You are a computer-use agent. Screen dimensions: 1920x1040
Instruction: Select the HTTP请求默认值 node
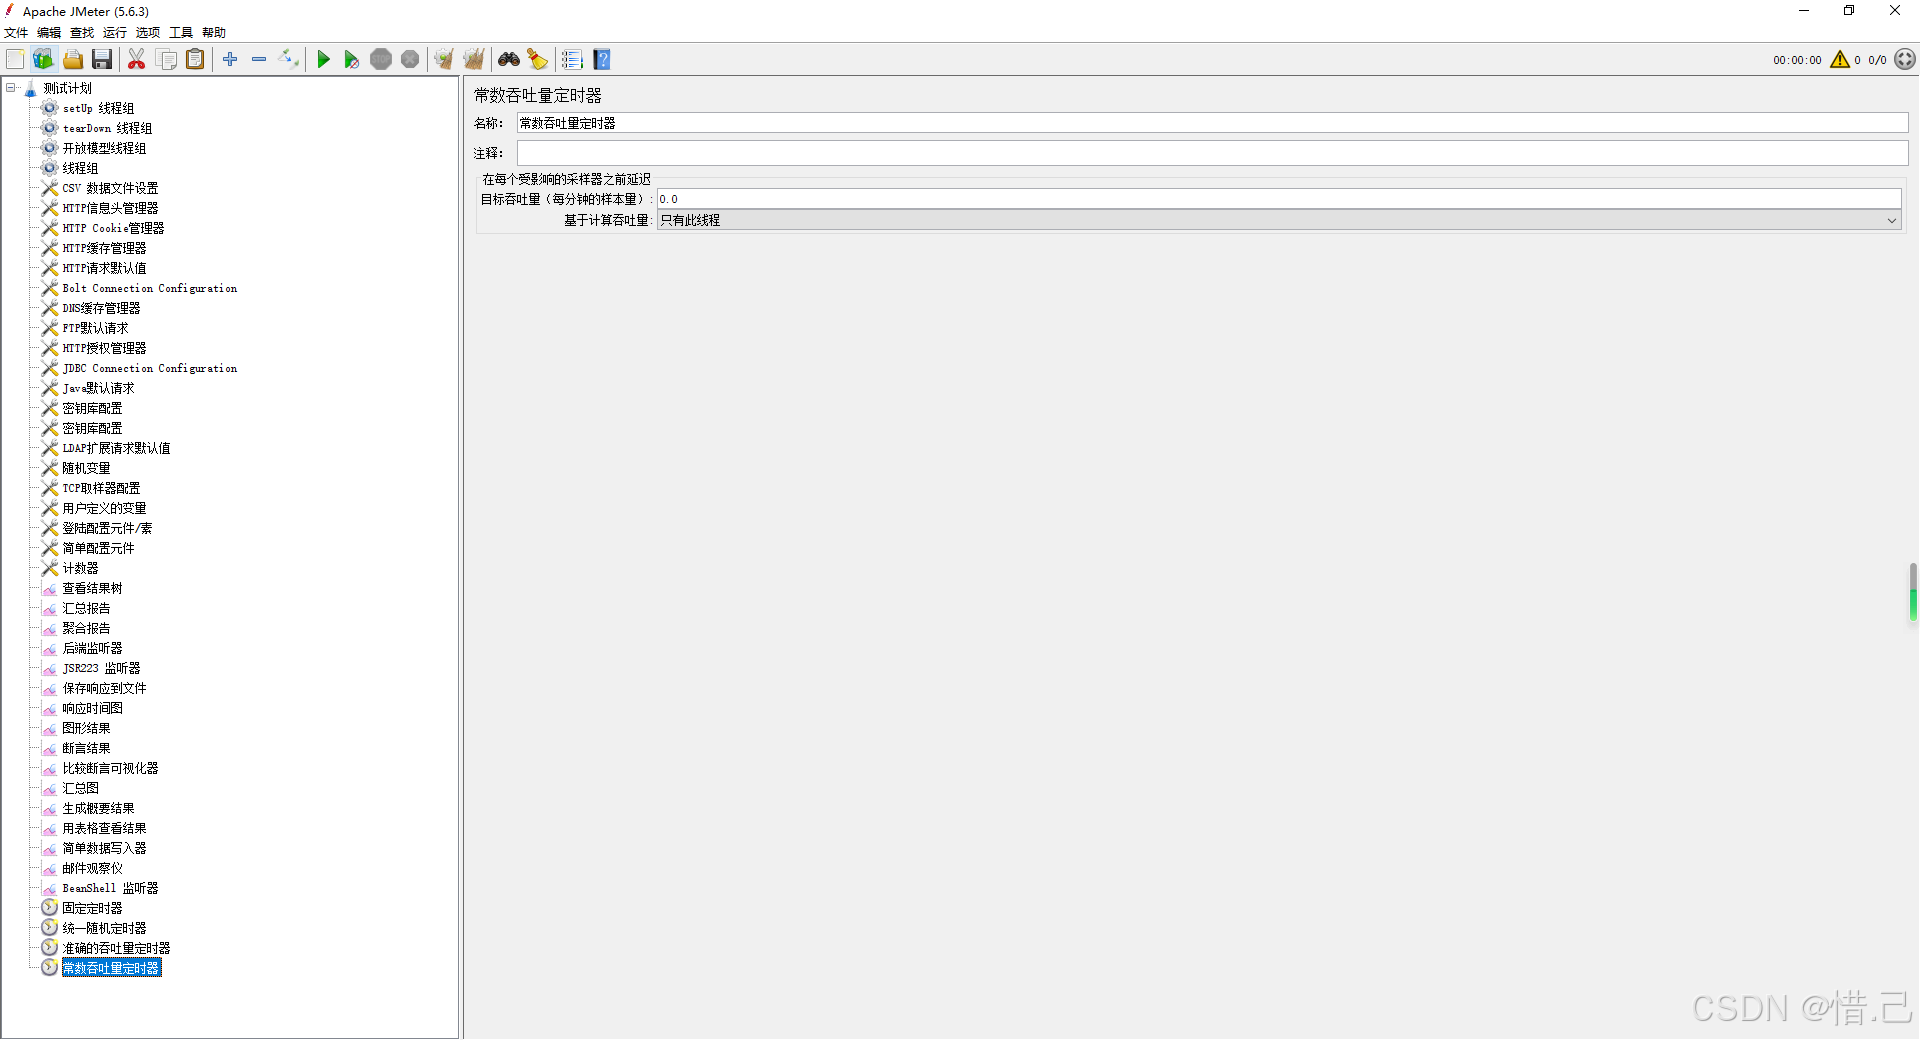104,268
